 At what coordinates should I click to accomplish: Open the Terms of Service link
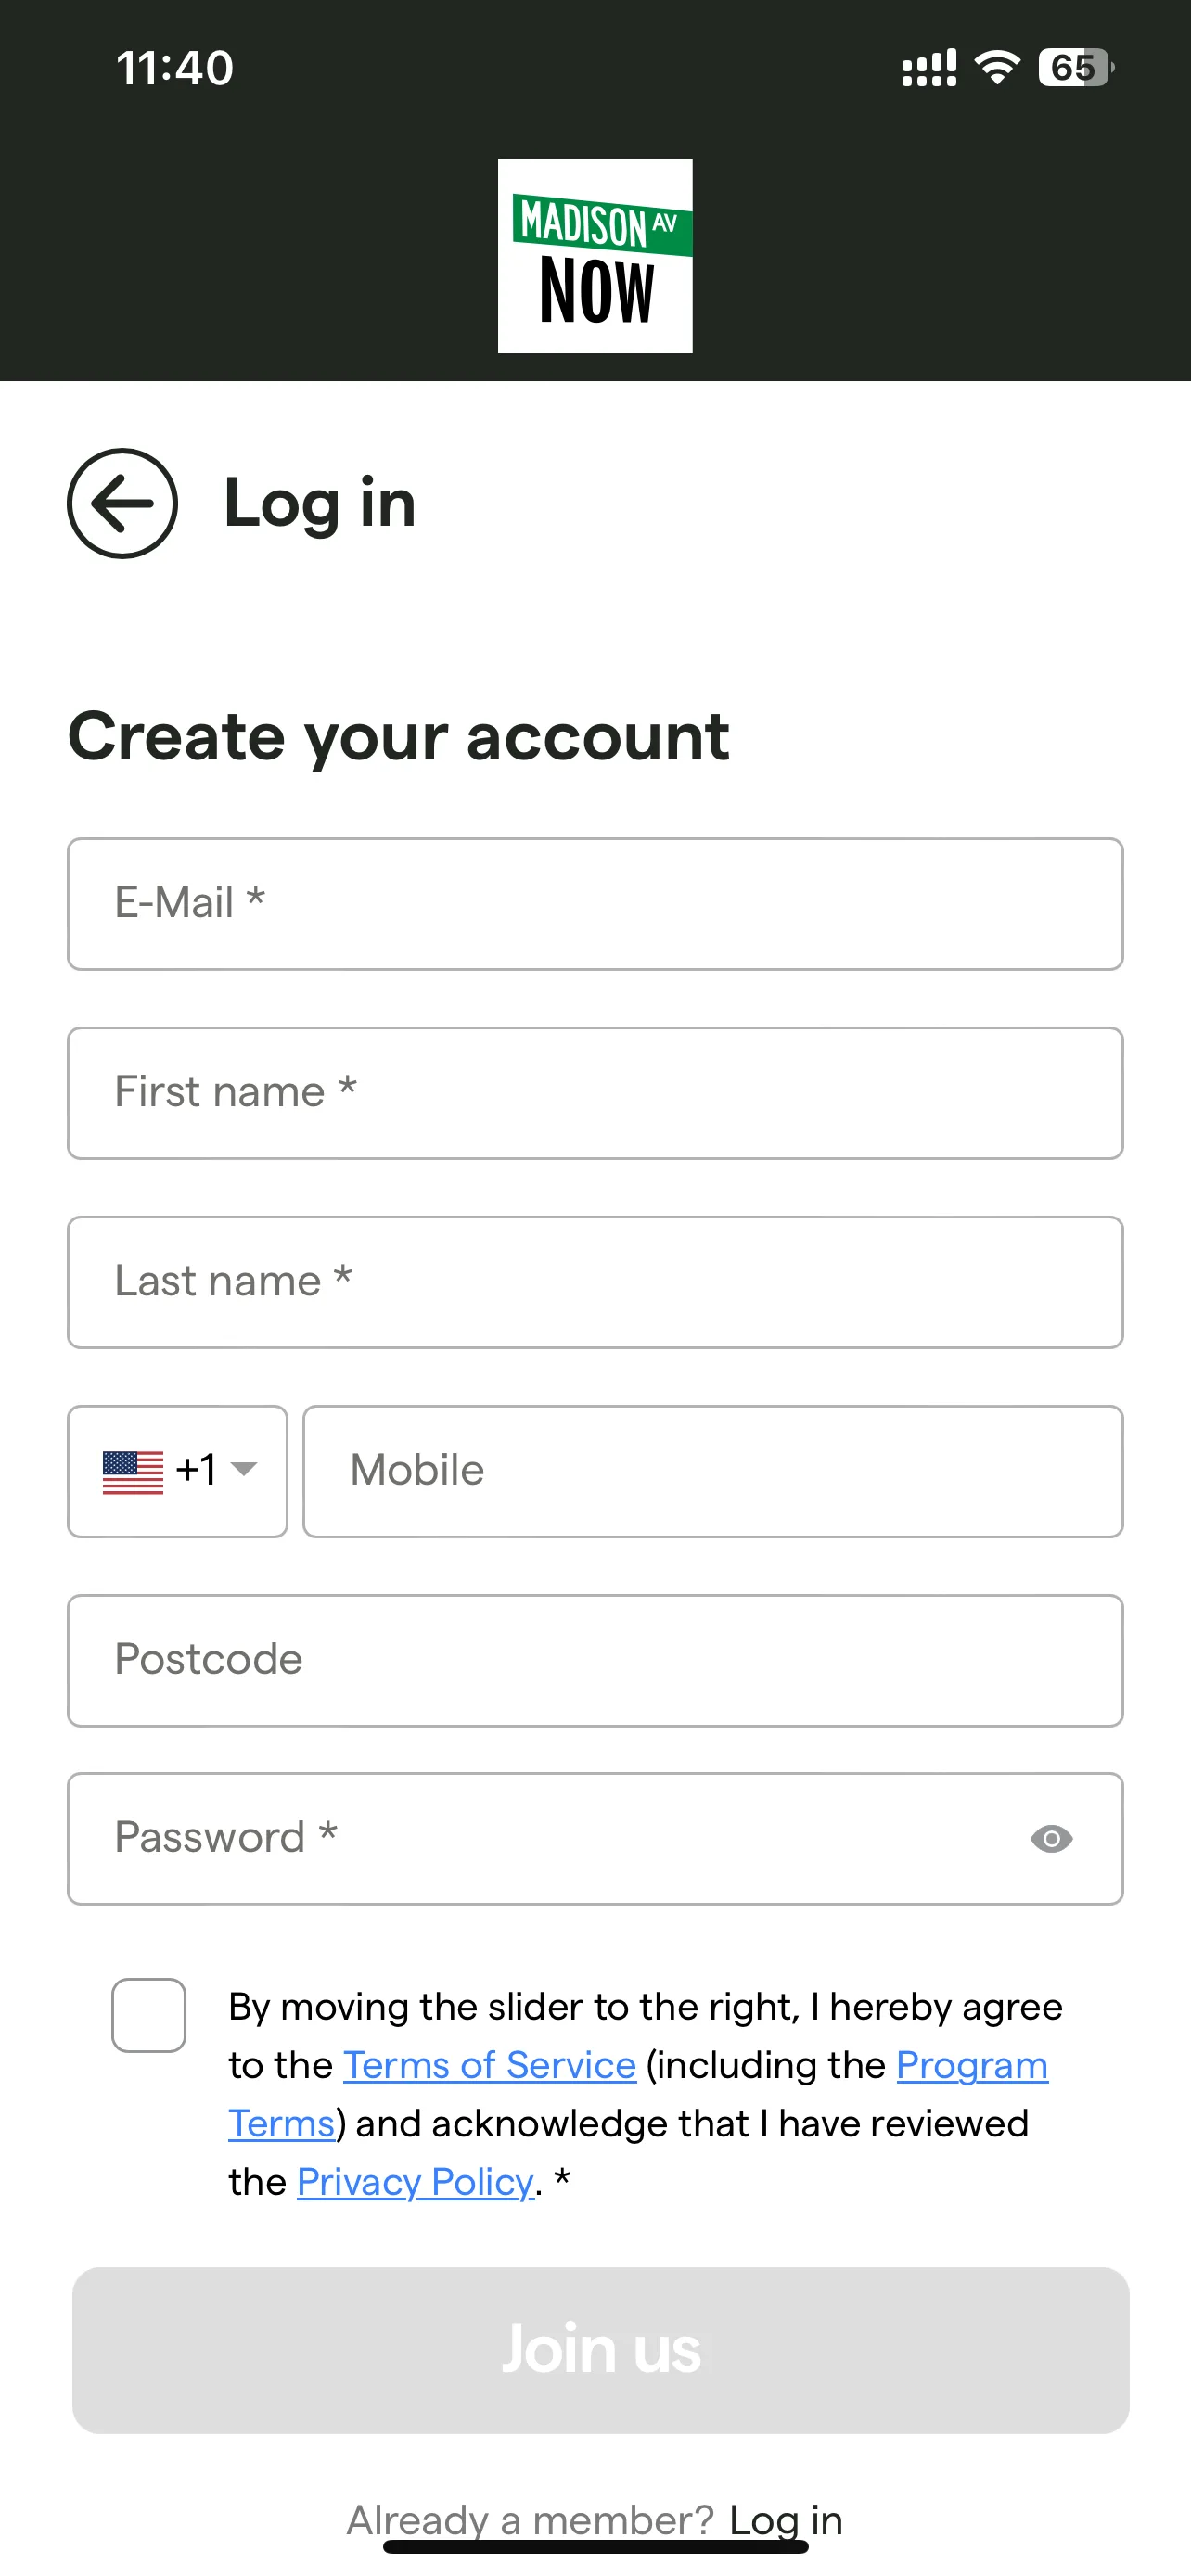point(490,2065)
